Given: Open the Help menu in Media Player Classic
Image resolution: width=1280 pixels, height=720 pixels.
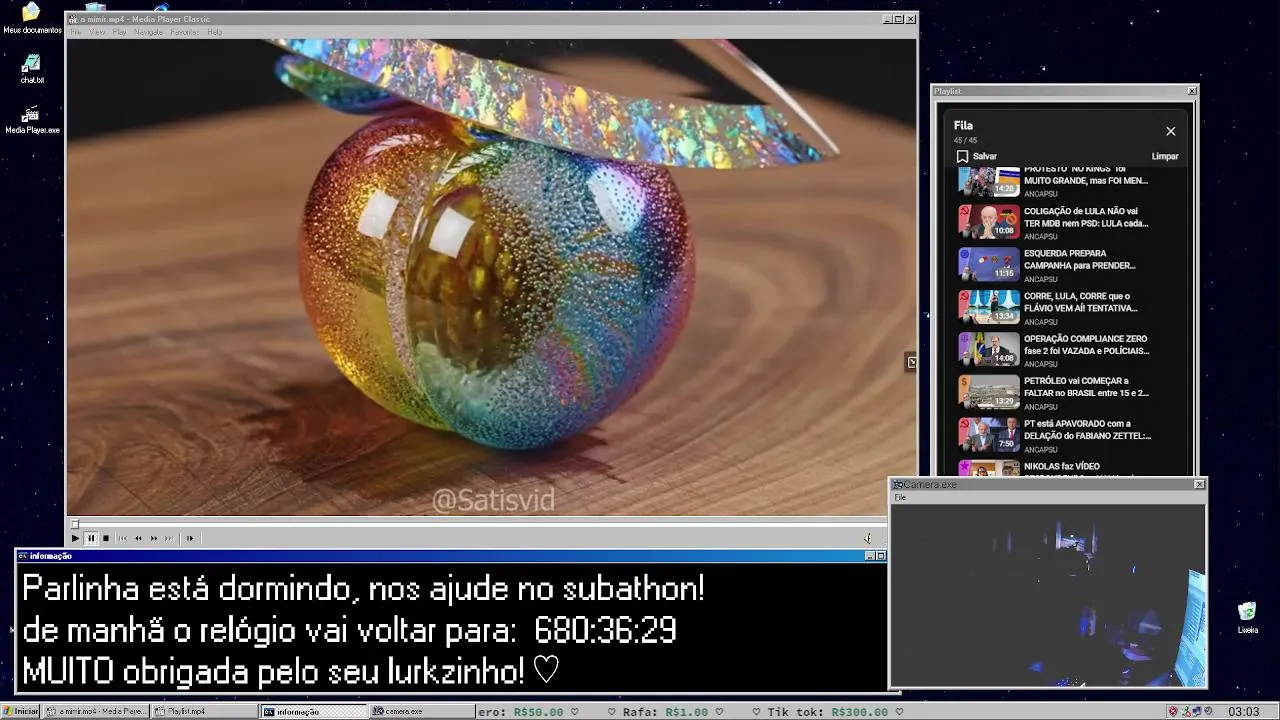Looking at the screenshot, I should click(x=214, y=32).
